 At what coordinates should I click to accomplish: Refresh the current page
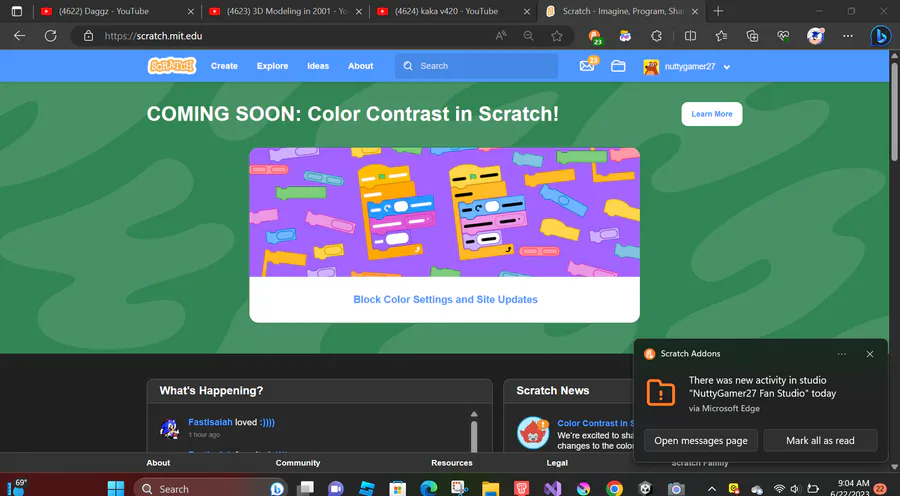[51, 36]
